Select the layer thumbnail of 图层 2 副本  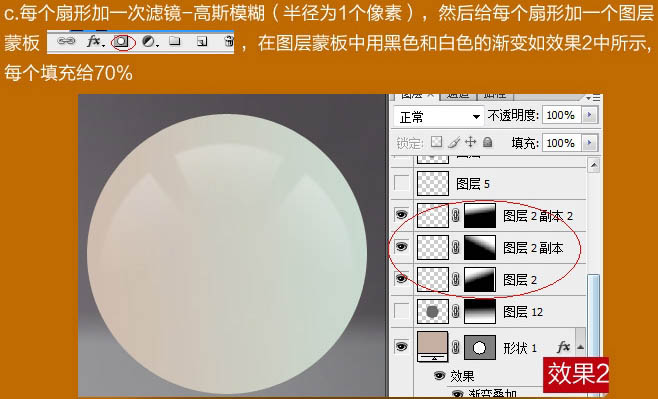[x=433, y=248]
